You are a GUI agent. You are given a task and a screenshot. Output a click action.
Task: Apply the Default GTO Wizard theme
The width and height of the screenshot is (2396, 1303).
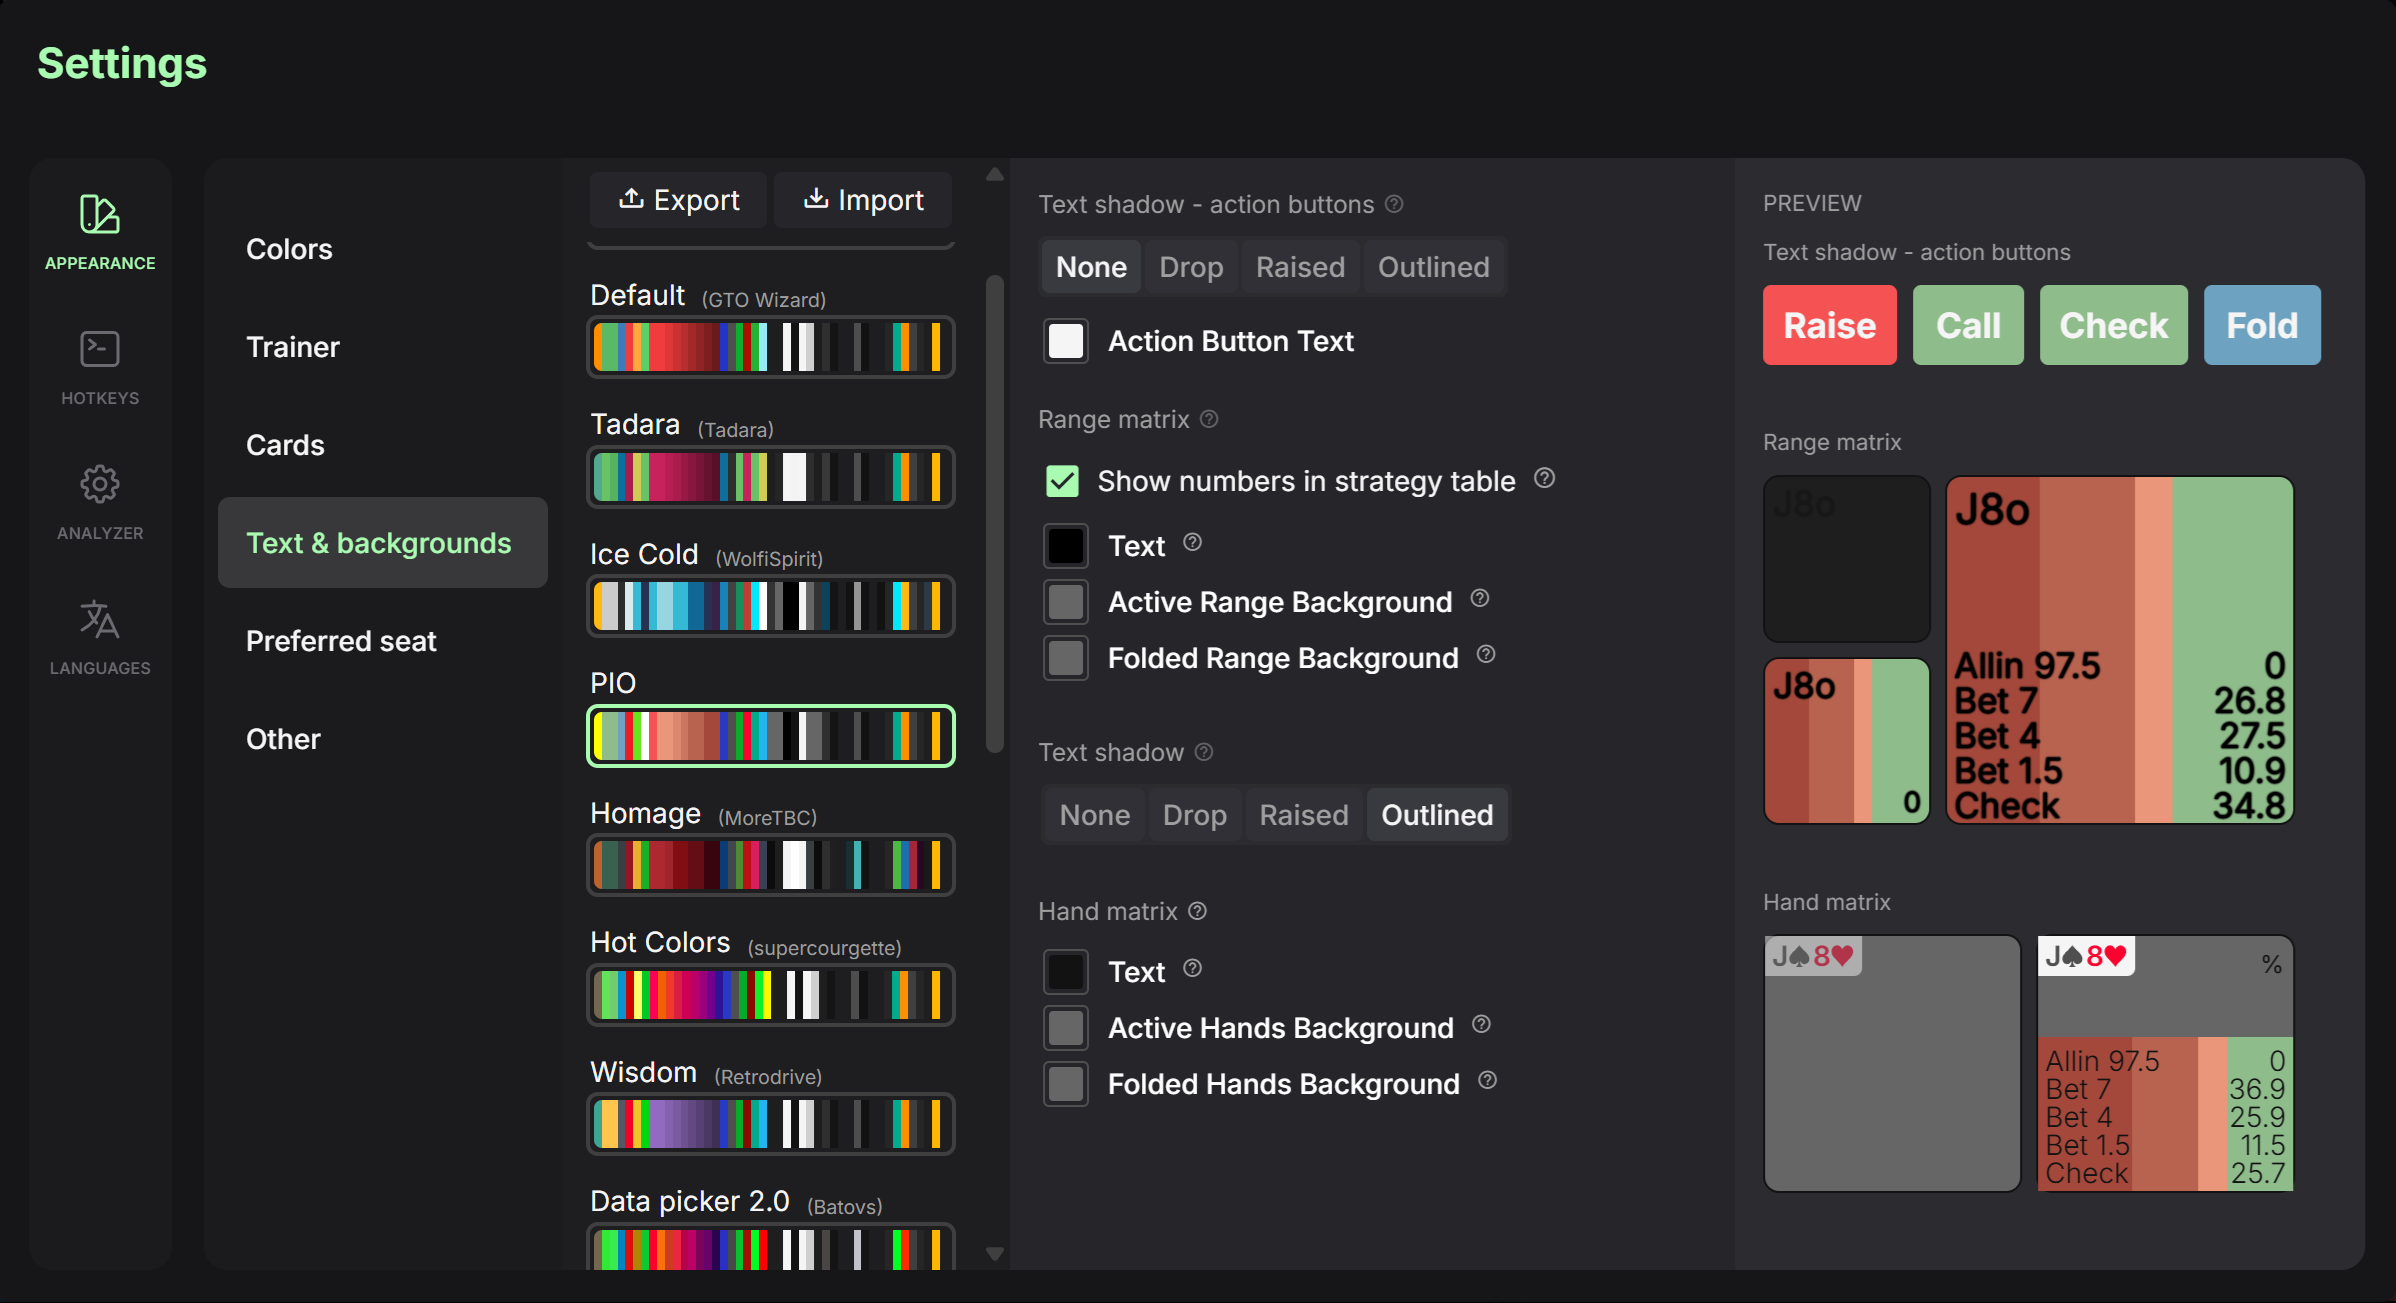[771, 347]
